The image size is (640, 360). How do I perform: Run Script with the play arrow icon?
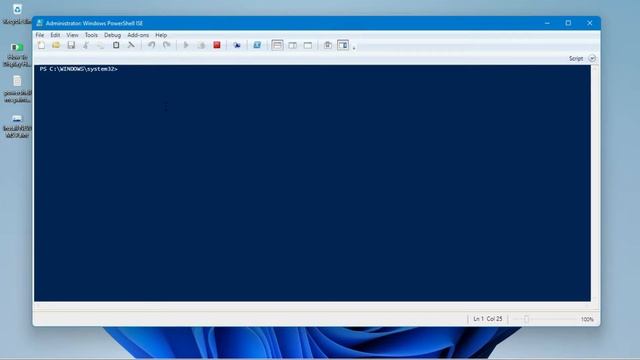click(186, 45)
